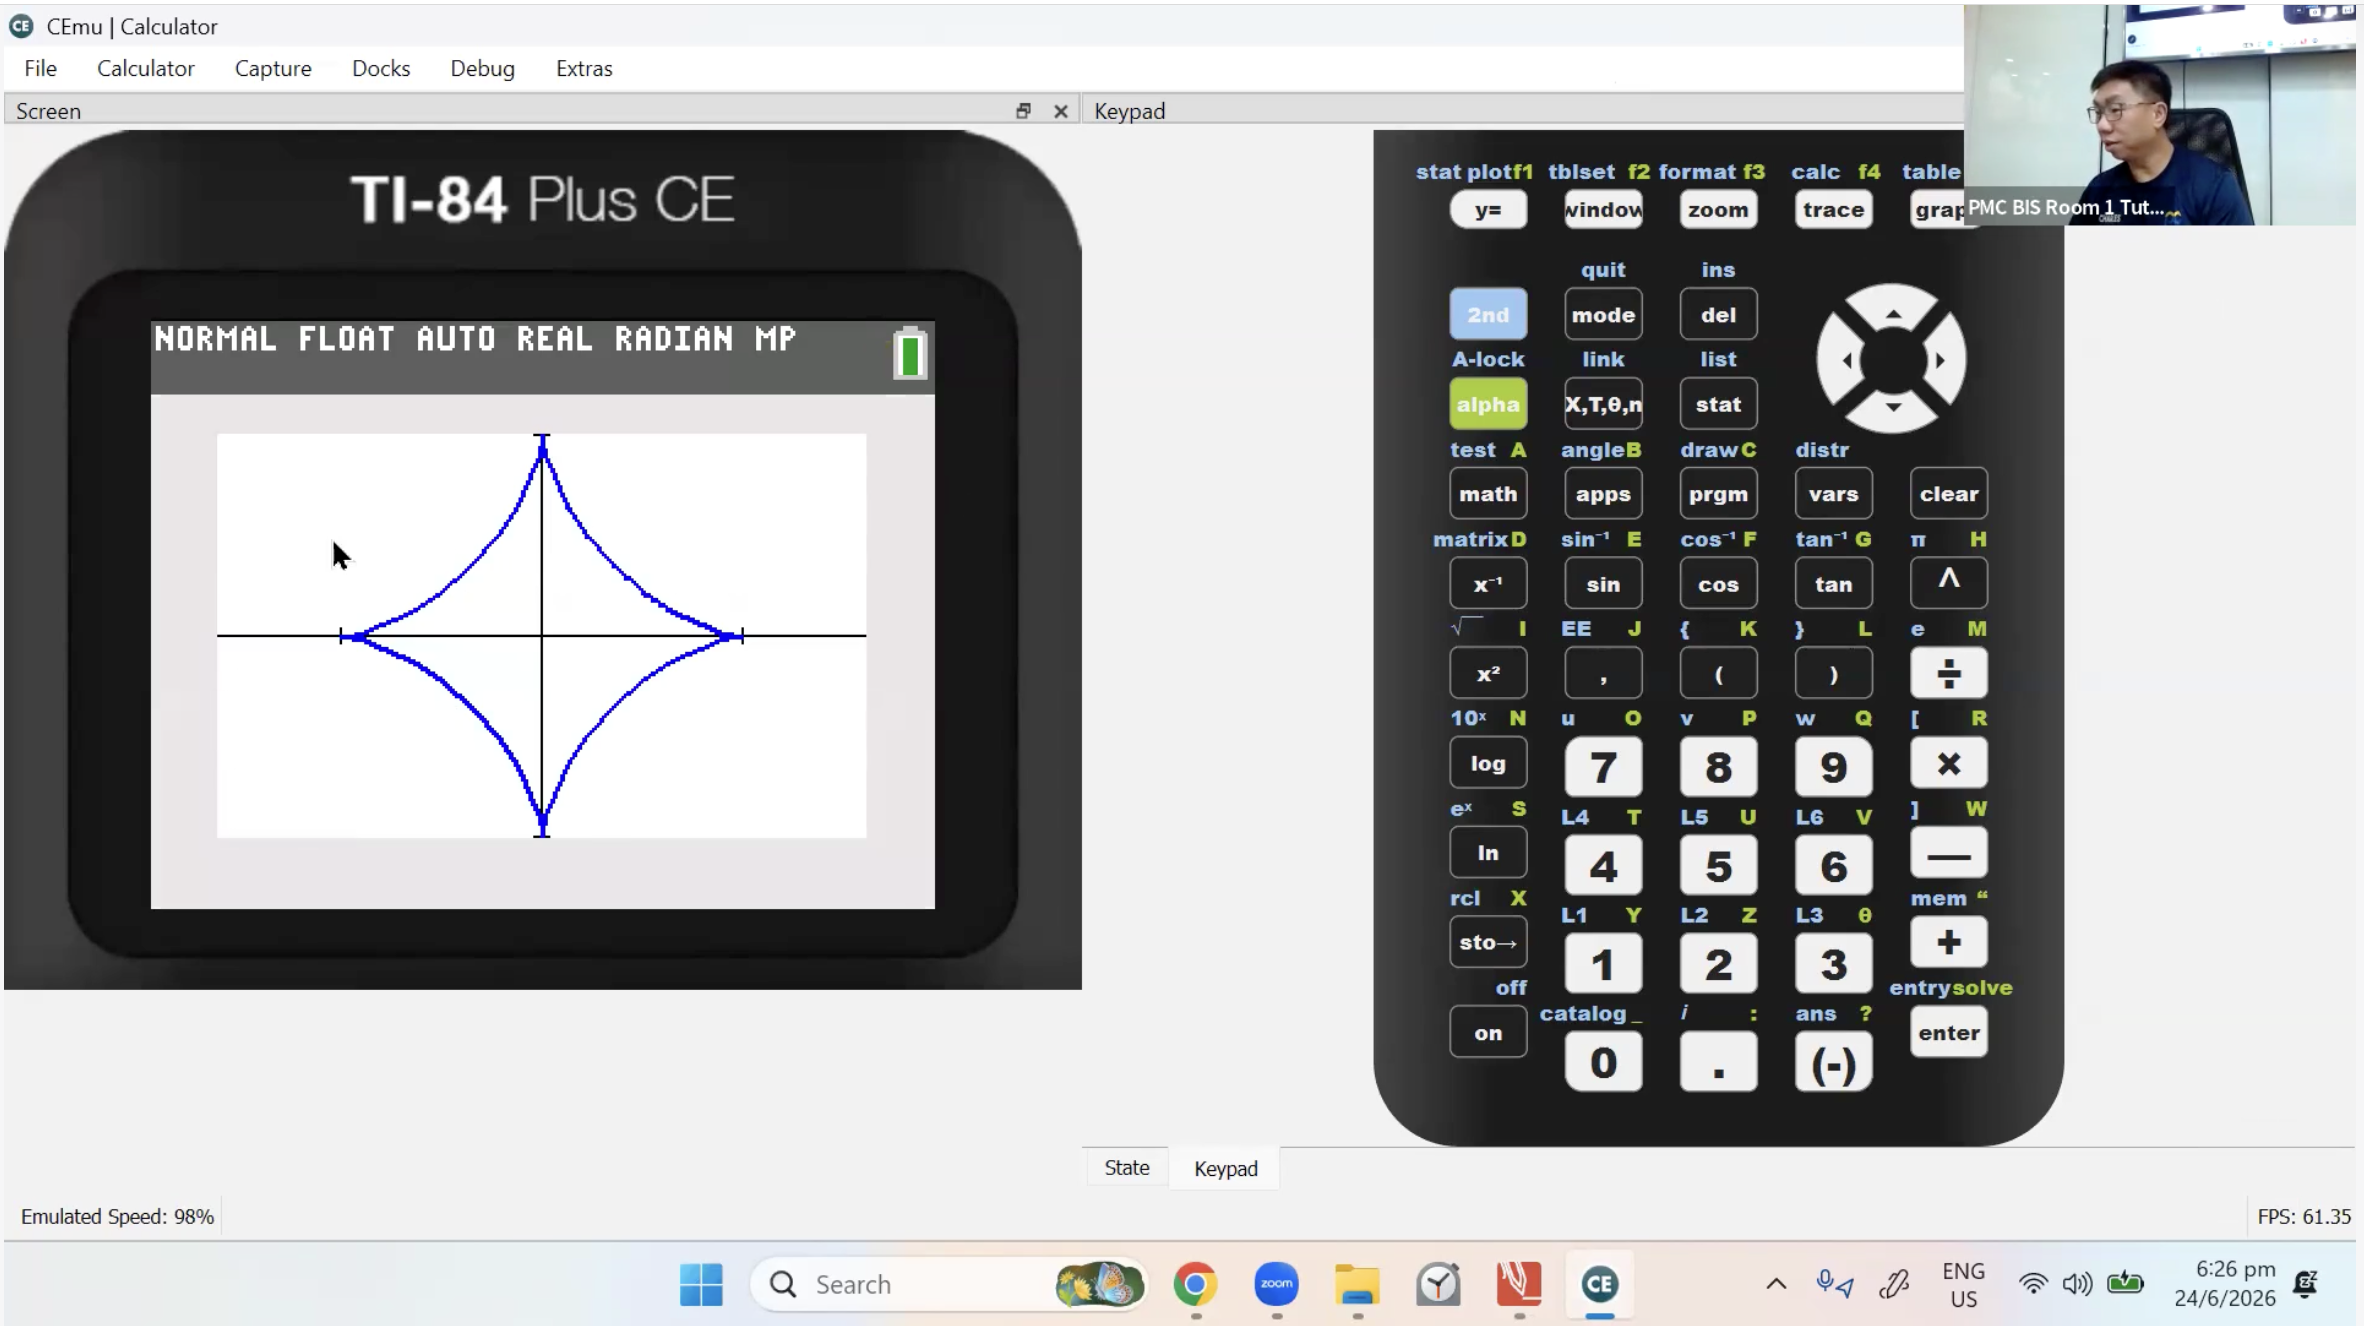Click the sto→ store key
Screen dimensions: 2364x1326
pos(1488,942)
